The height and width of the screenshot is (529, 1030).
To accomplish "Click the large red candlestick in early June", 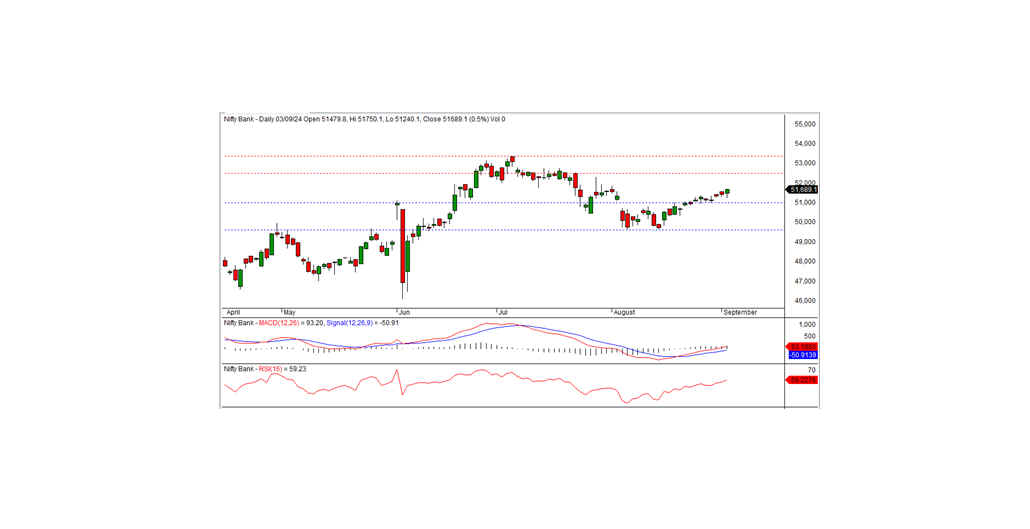I will click(402, 246).
